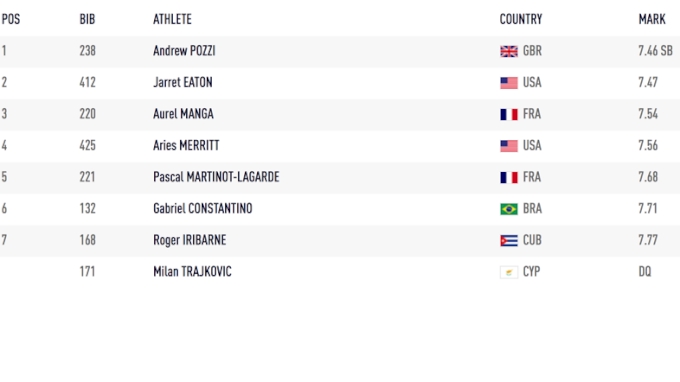Click the Great Britain flag icon
This screenshot has height=382, width=680.
click(x=509, y=51)
